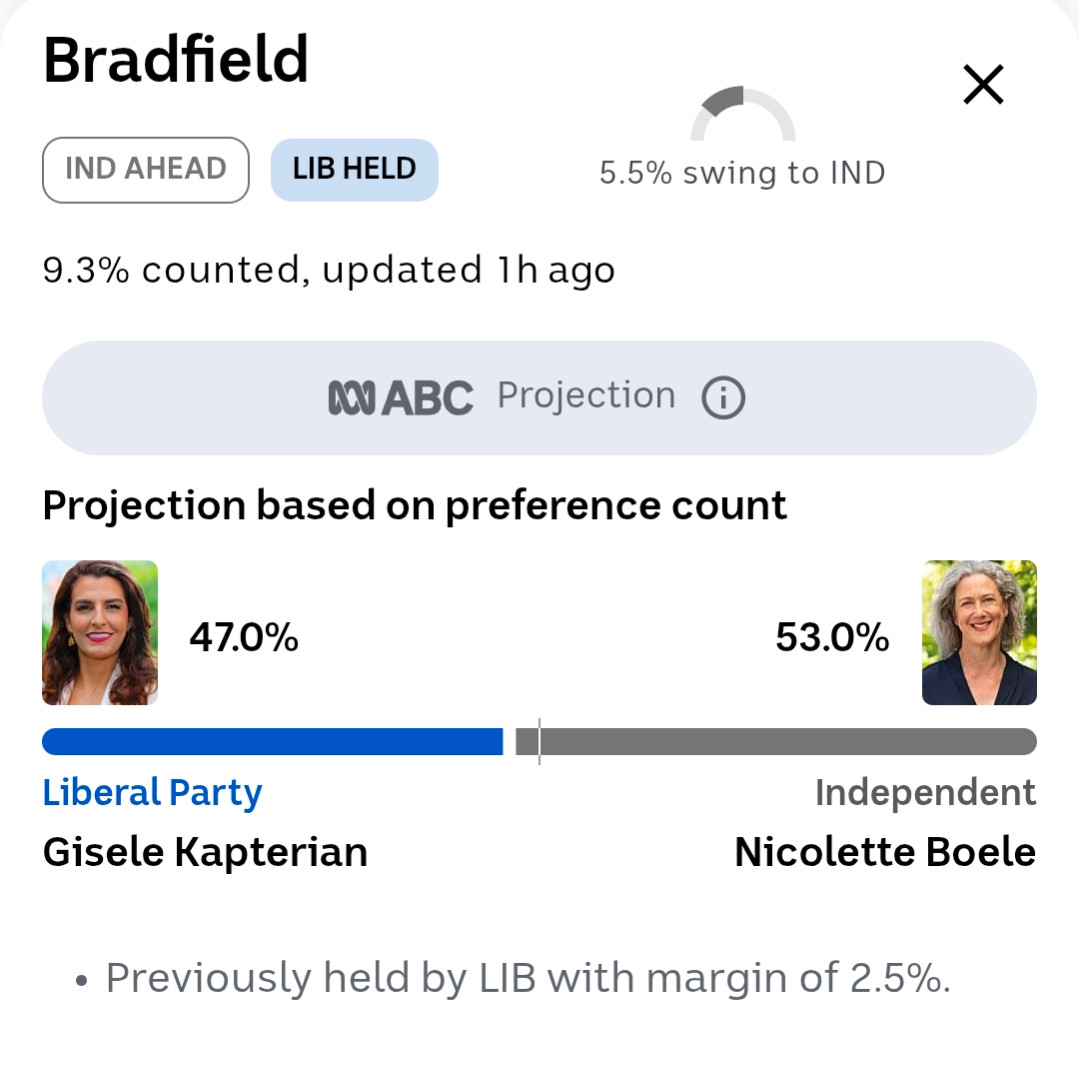The height and width of the screenshot is (1089, 1079).
Task: Click the Liberal Party label
Action: tap(152, 792)
